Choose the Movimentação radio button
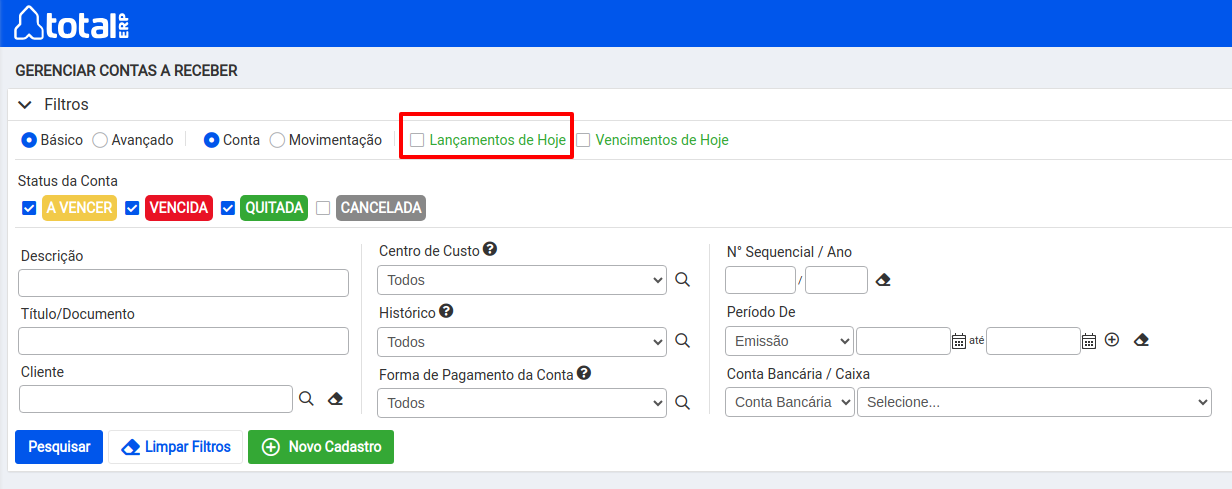The width and height of the screenshot is (1232, 489). click(x=277, y=140)
